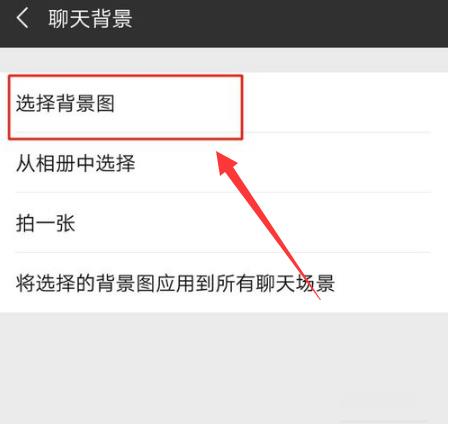Go back from 聊天背景 screen
This screenshot has height=424, width=458.
click(x=22, y=18)
